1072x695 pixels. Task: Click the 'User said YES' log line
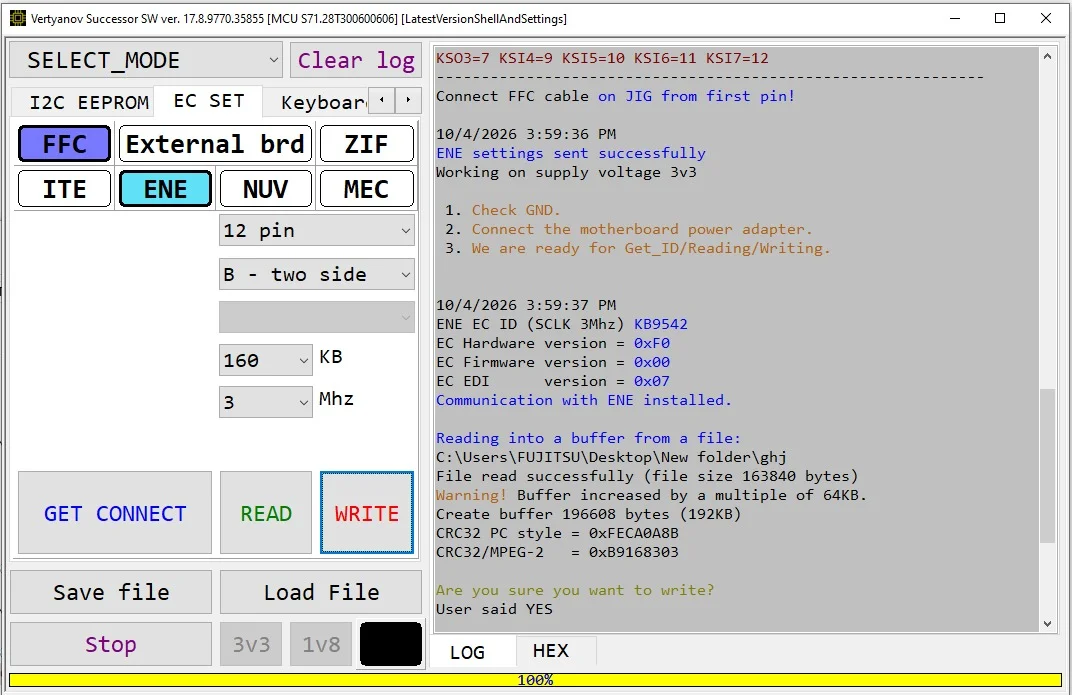[494, 609]
